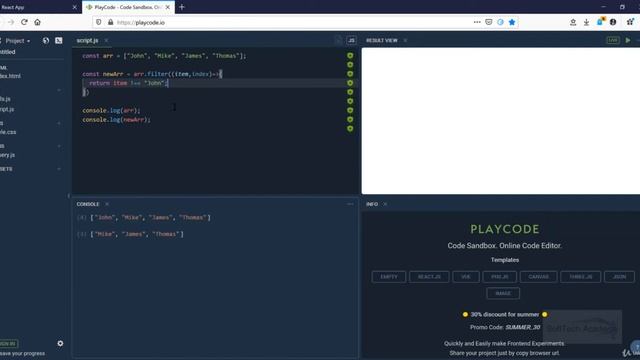Go to Firefox home page

(x=38, y=22)
